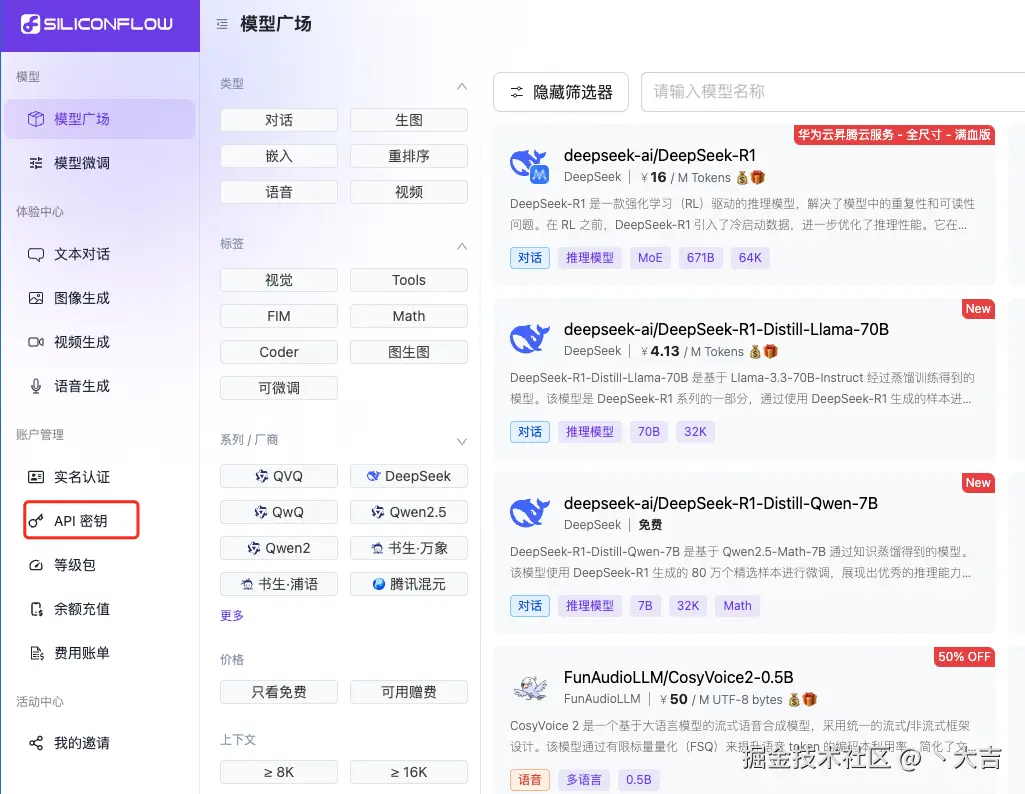
Task: Click the SiliconFlow logo
Action: point(97,24)
